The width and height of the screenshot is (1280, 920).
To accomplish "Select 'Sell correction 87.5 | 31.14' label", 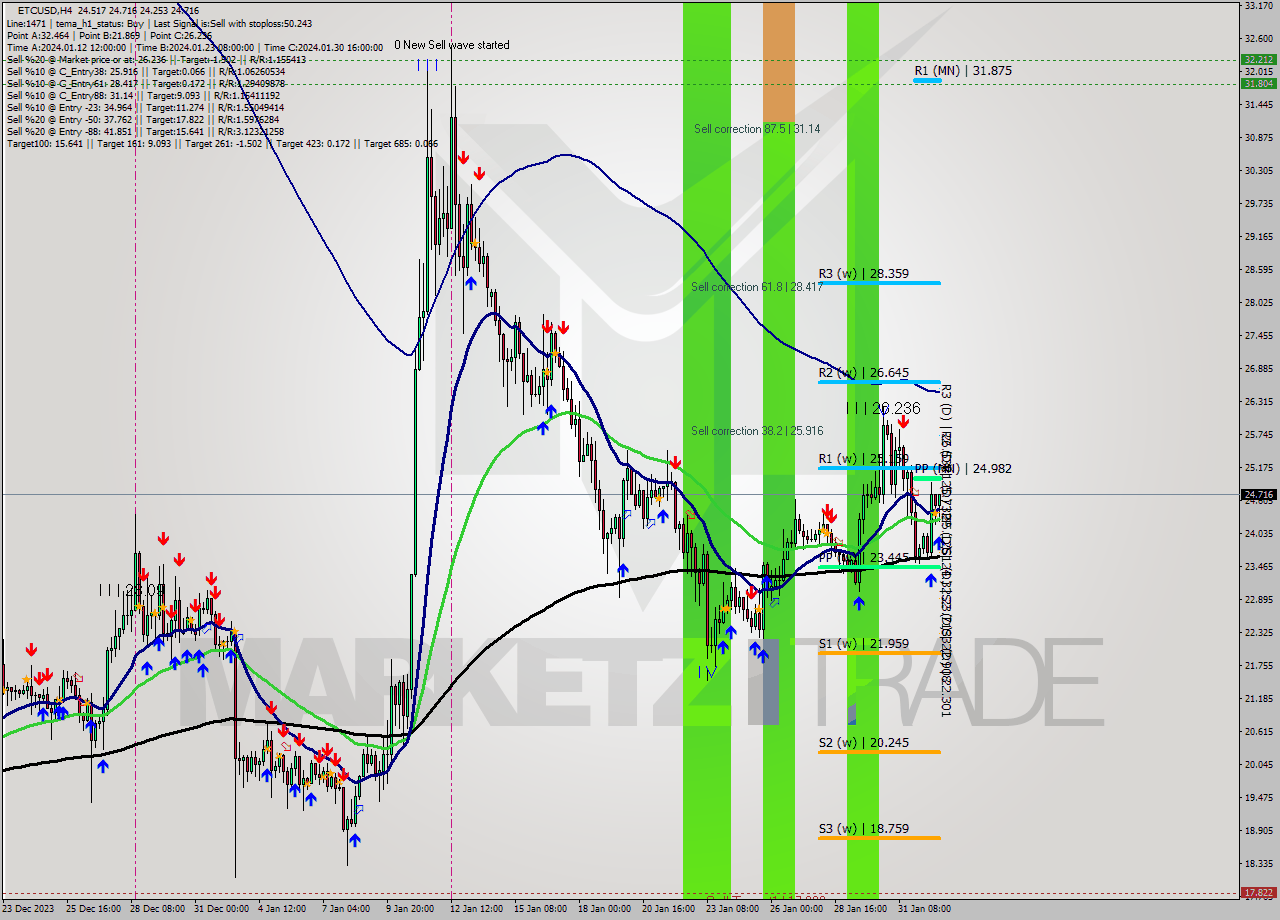I will [757, 129].
